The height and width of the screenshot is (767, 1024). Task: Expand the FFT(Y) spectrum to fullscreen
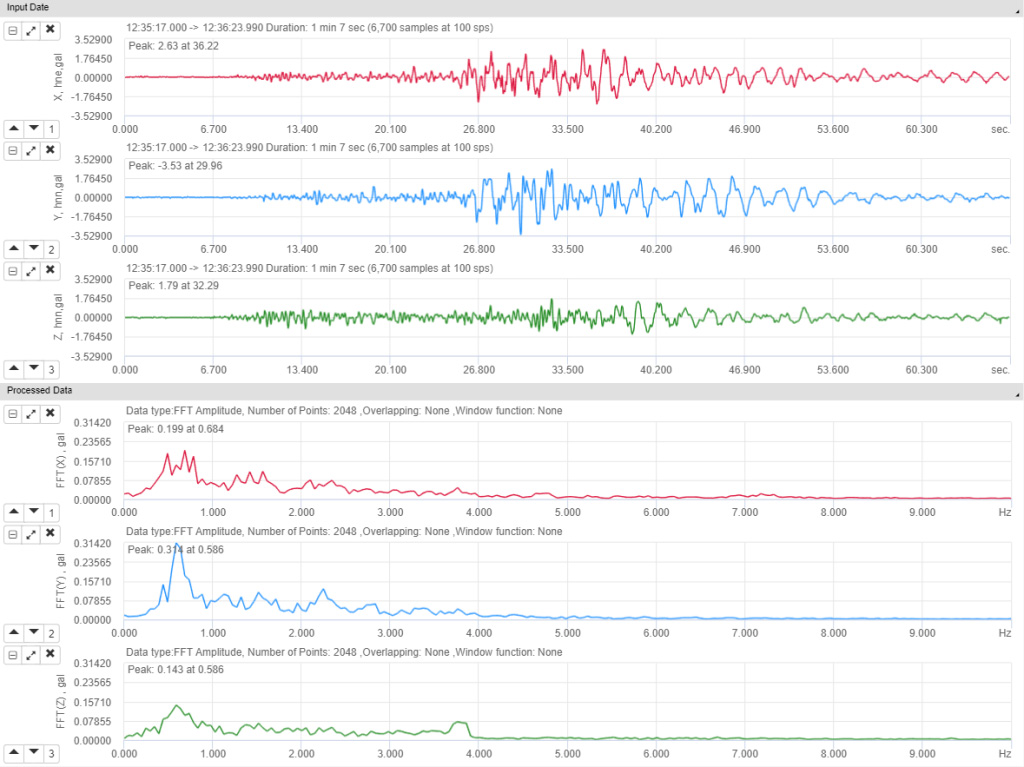[x=31, y=534]
